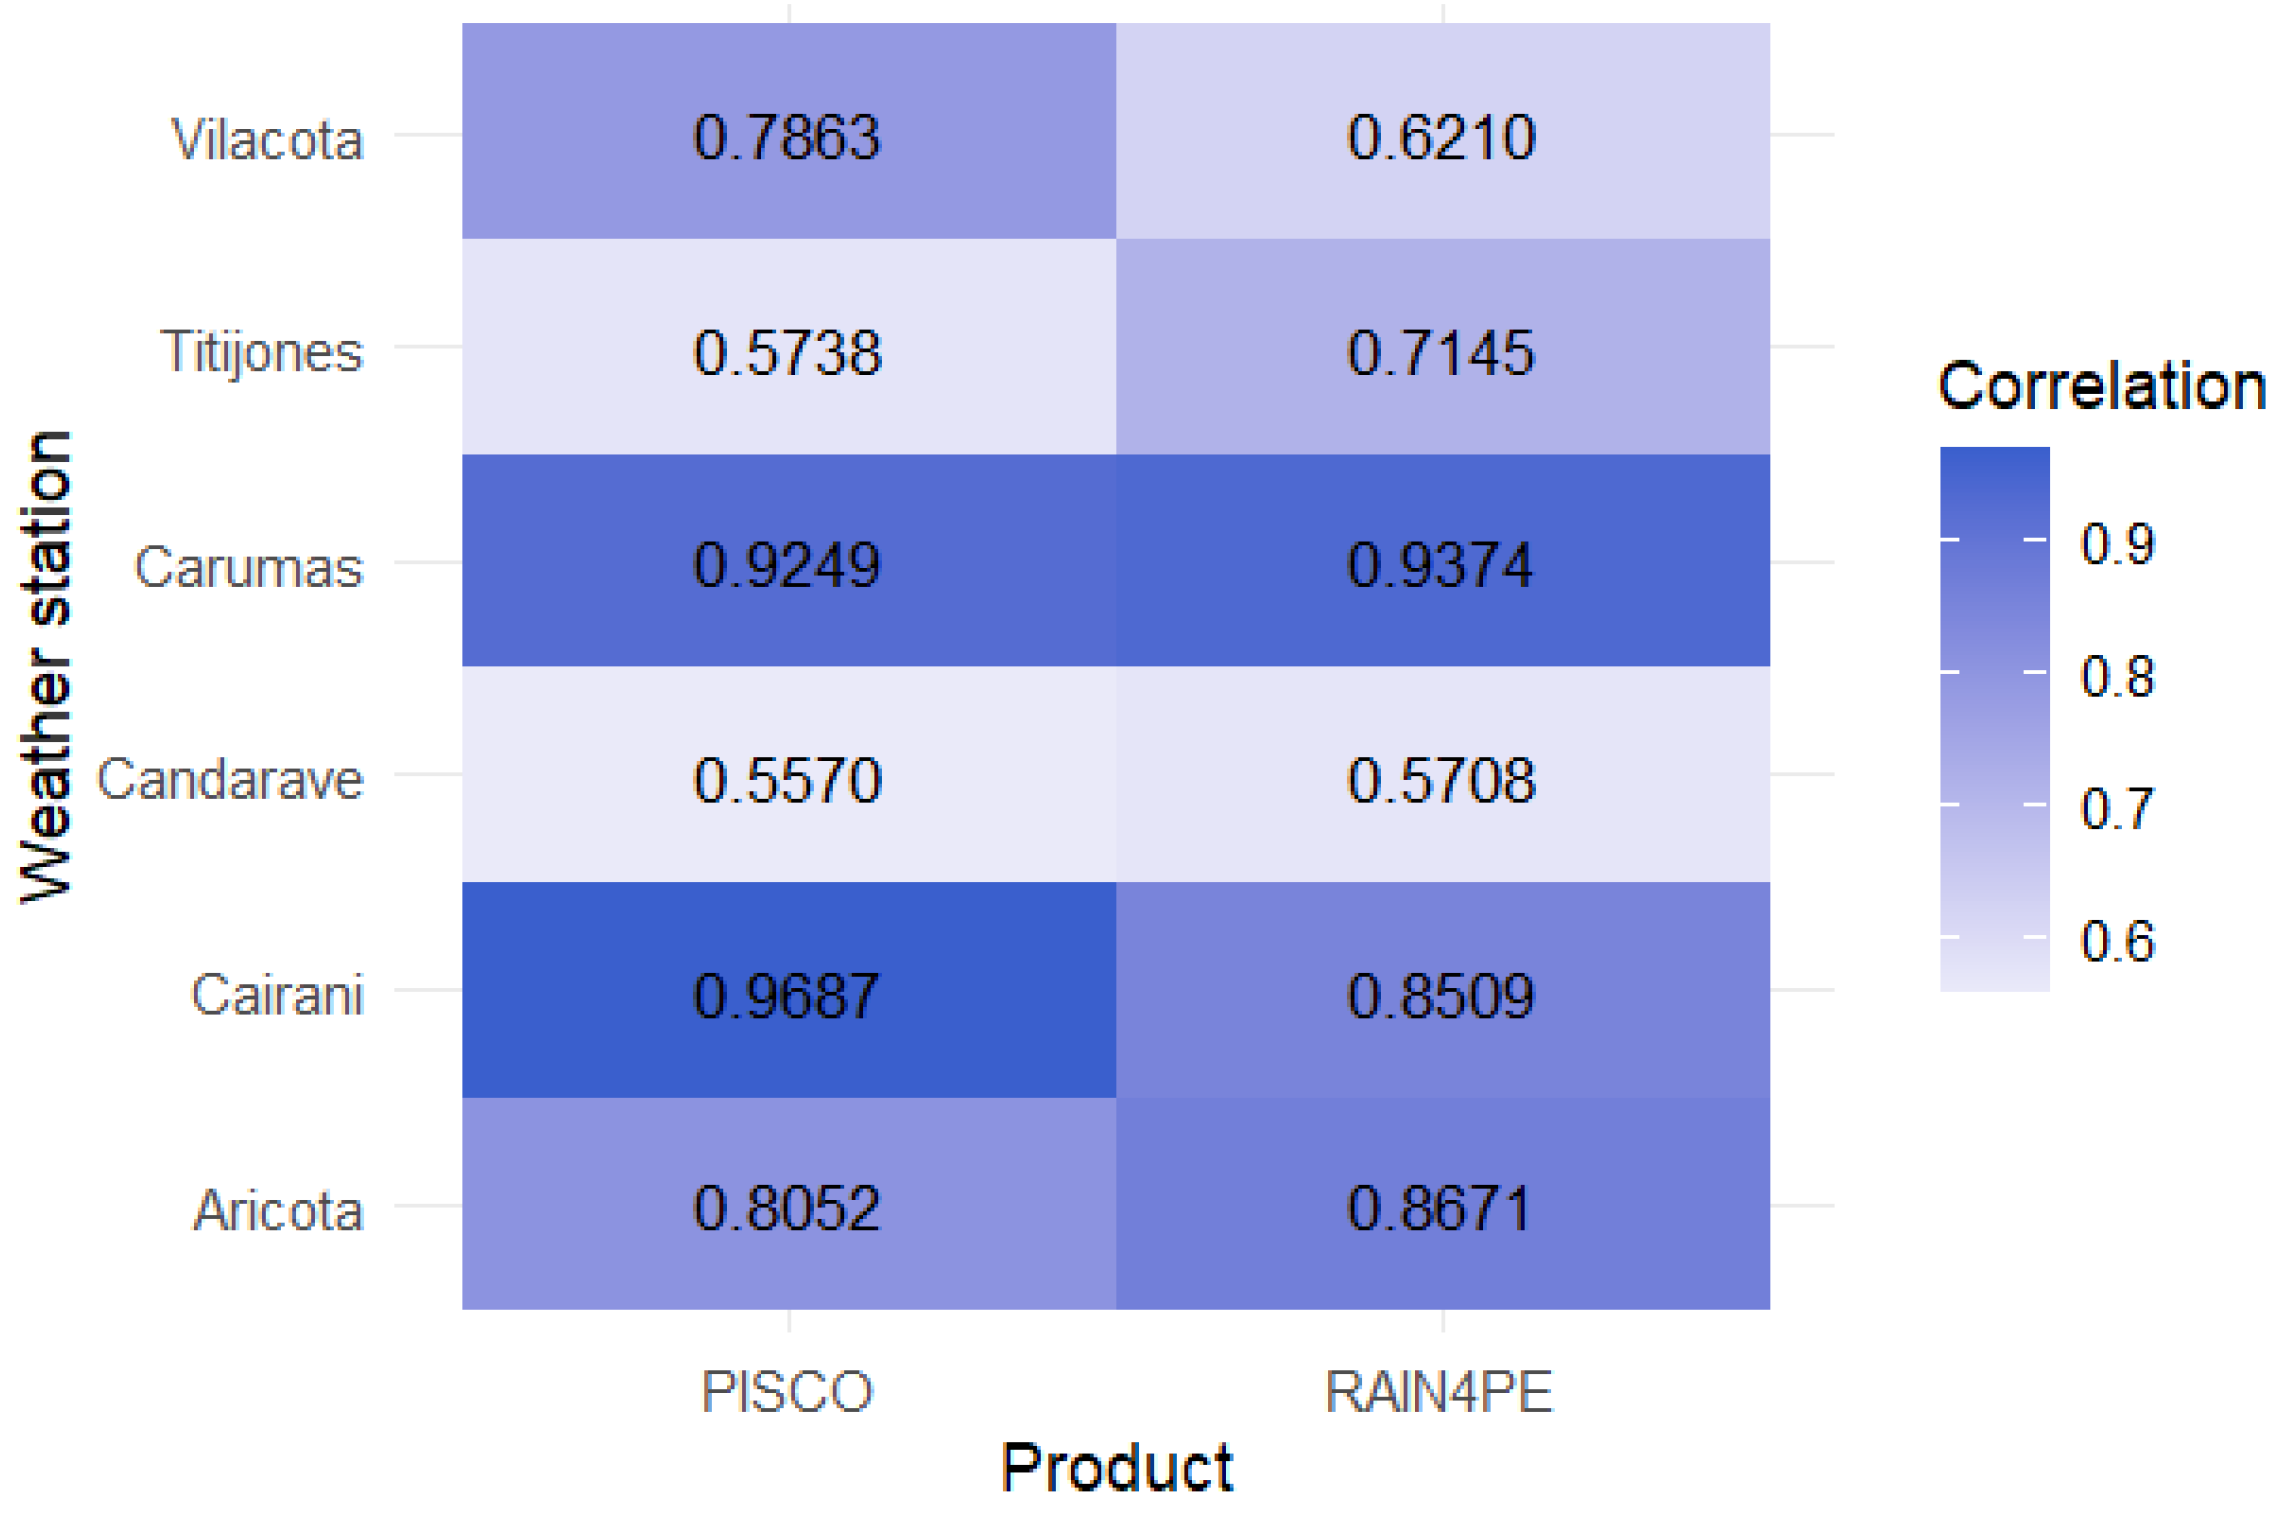Click the Cairani PISCO cell 0.9687
This screenshot has width=2288, height=1514.
787,993
